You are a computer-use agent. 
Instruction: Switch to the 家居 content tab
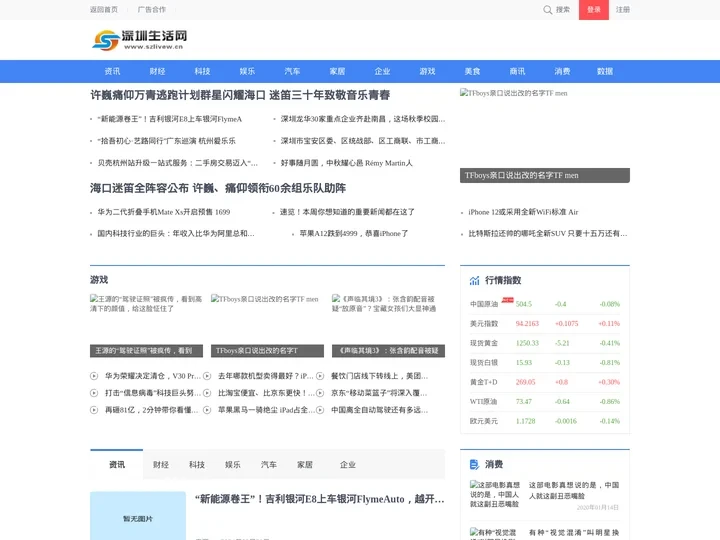[305, 465]
